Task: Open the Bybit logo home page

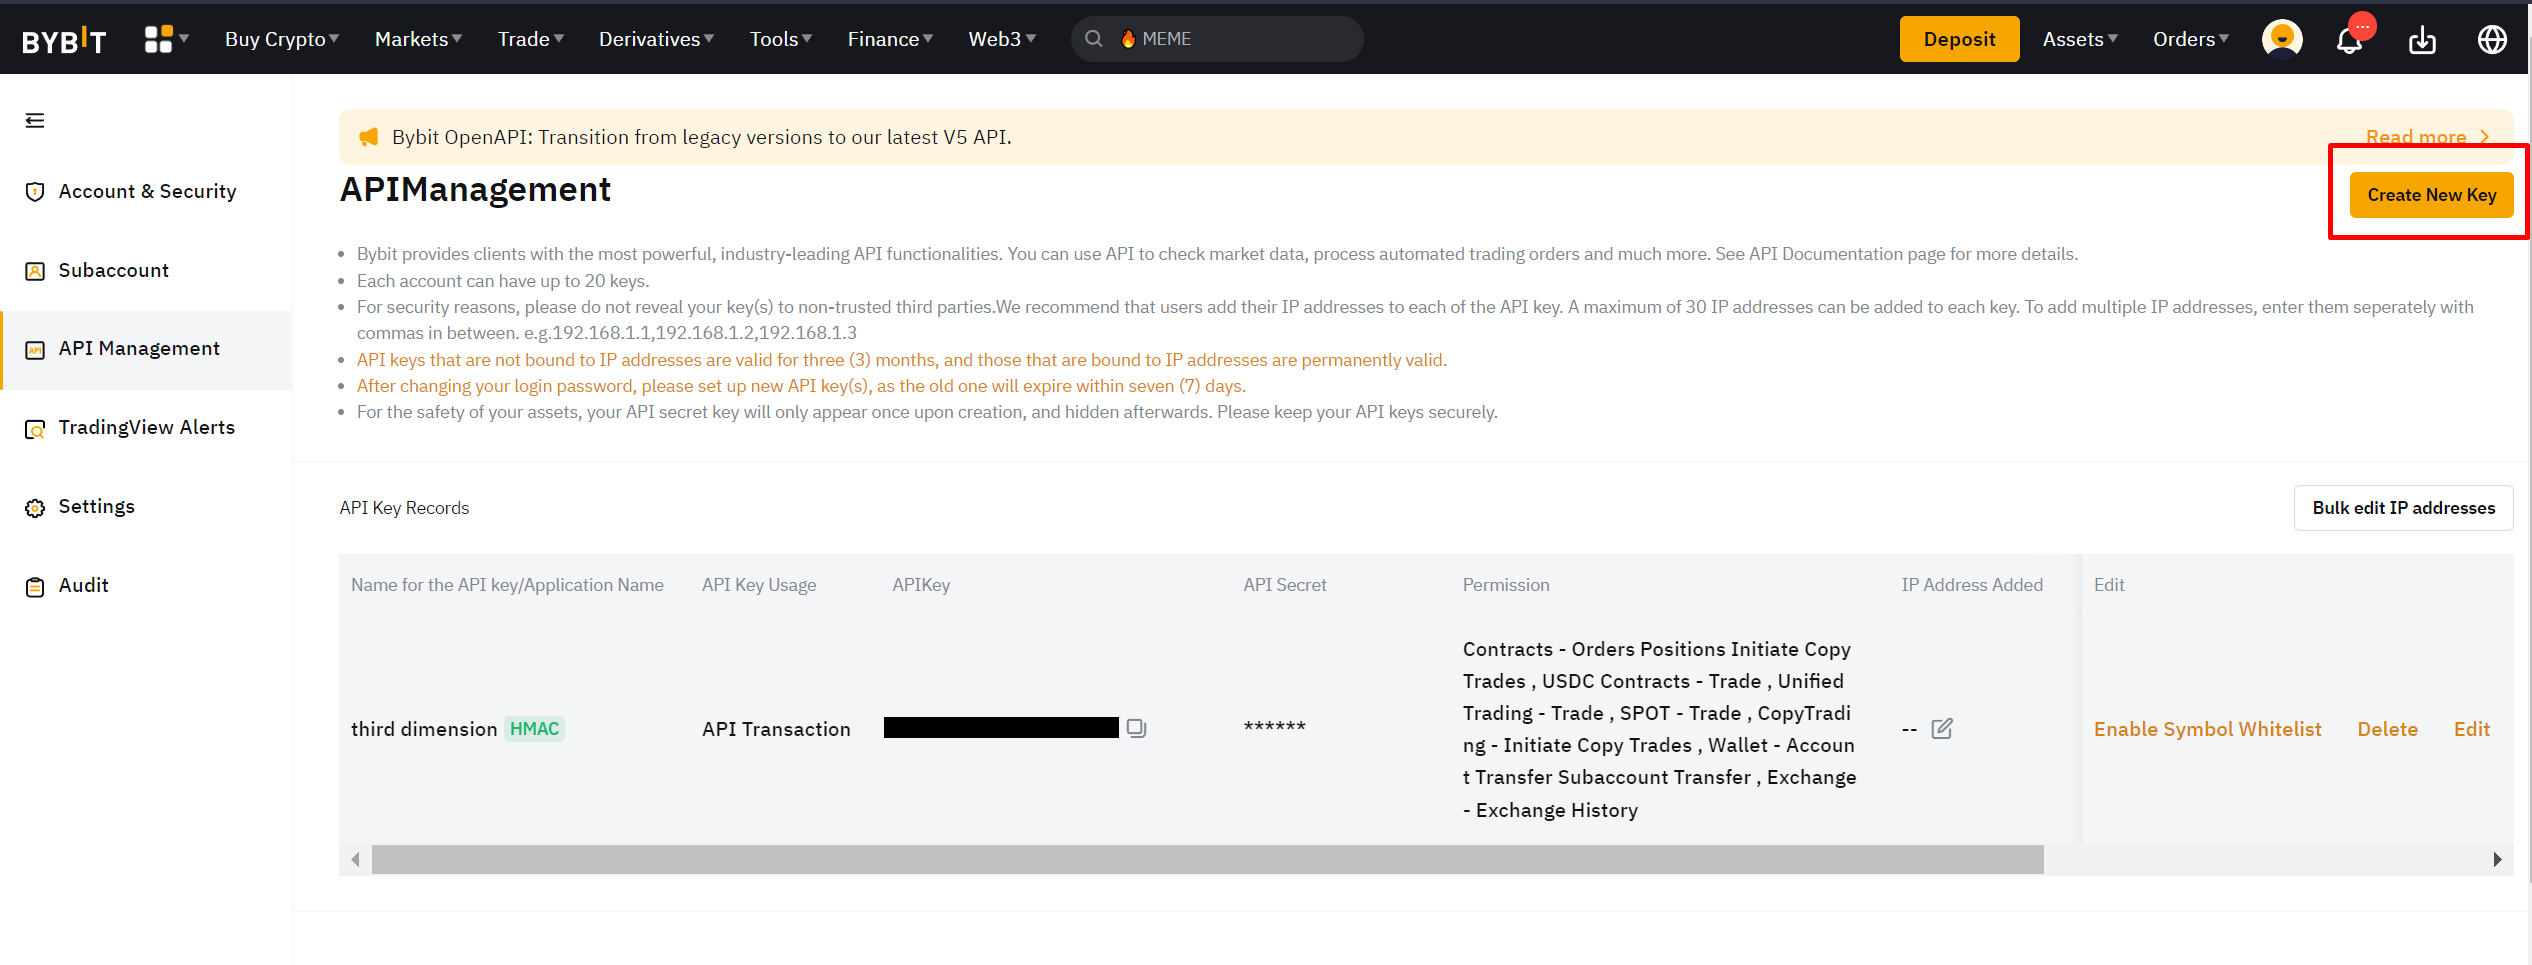Action: [64, 40]
